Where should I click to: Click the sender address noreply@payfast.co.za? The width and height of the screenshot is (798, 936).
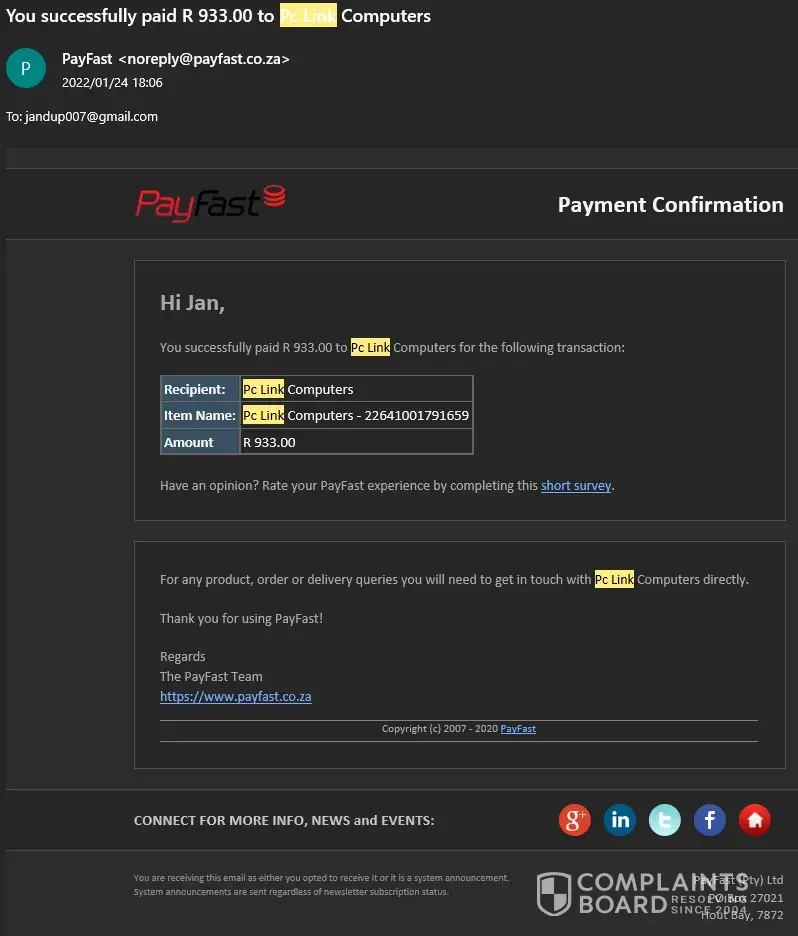point(204,59)
